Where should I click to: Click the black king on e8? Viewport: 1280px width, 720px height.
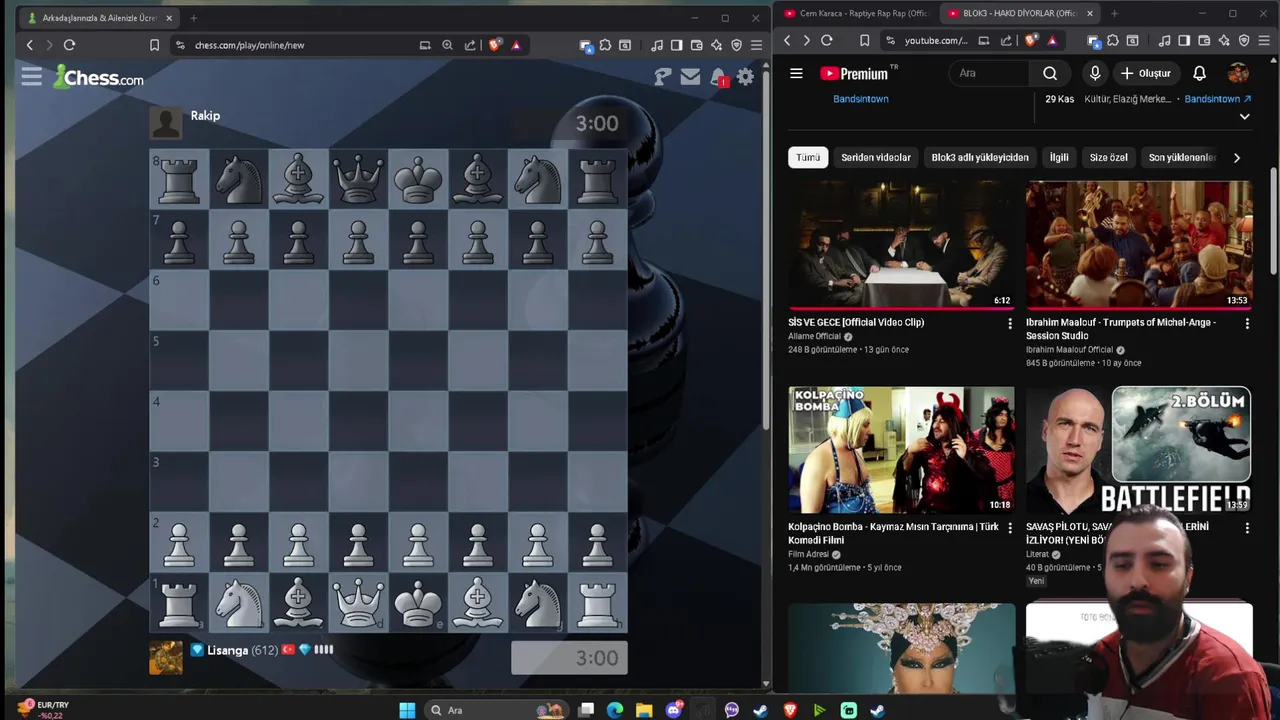(x=418, y=180)
